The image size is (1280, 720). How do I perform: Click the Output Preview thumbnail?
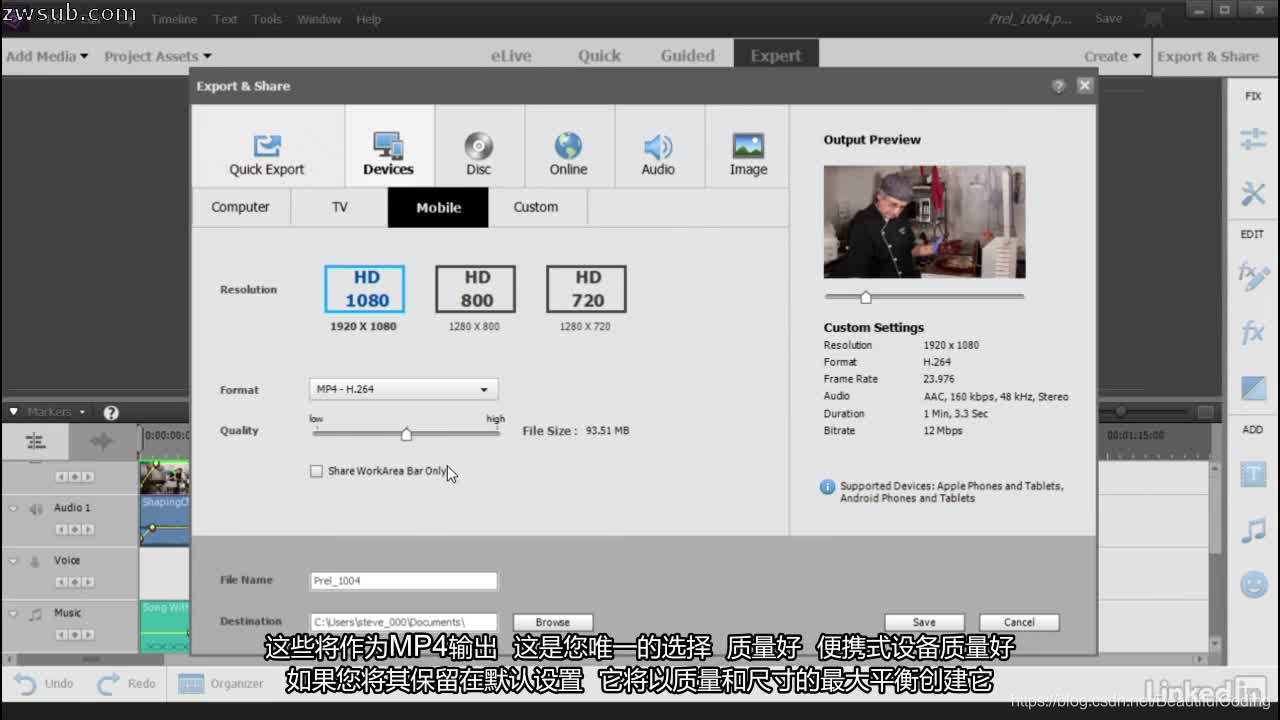(x=924, y=222)
